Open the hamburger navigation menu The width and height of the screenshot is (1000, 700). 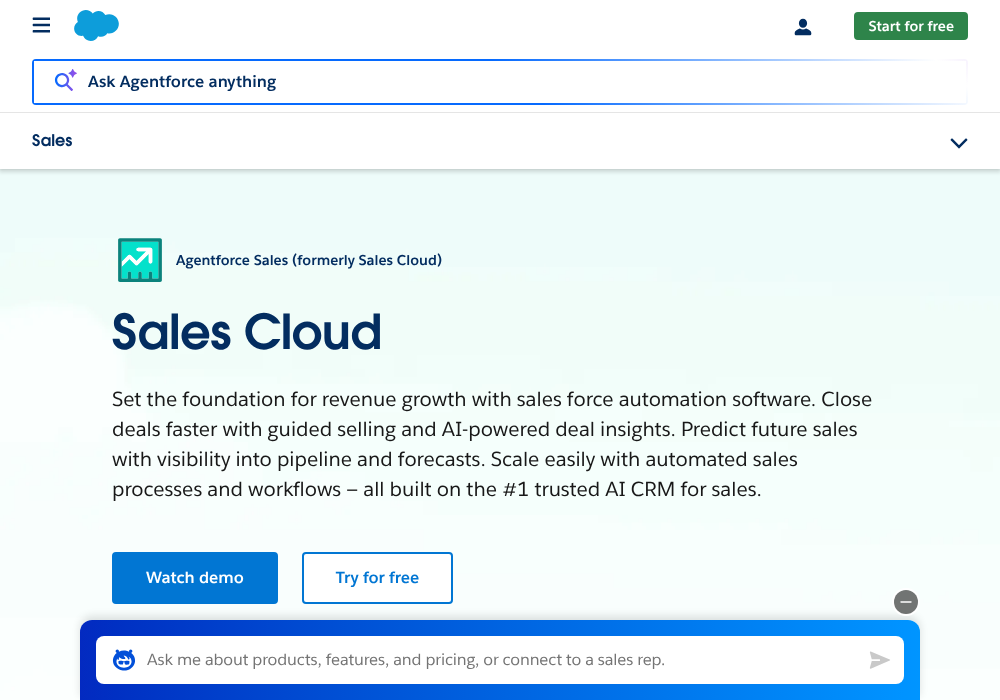click(41, 25)
